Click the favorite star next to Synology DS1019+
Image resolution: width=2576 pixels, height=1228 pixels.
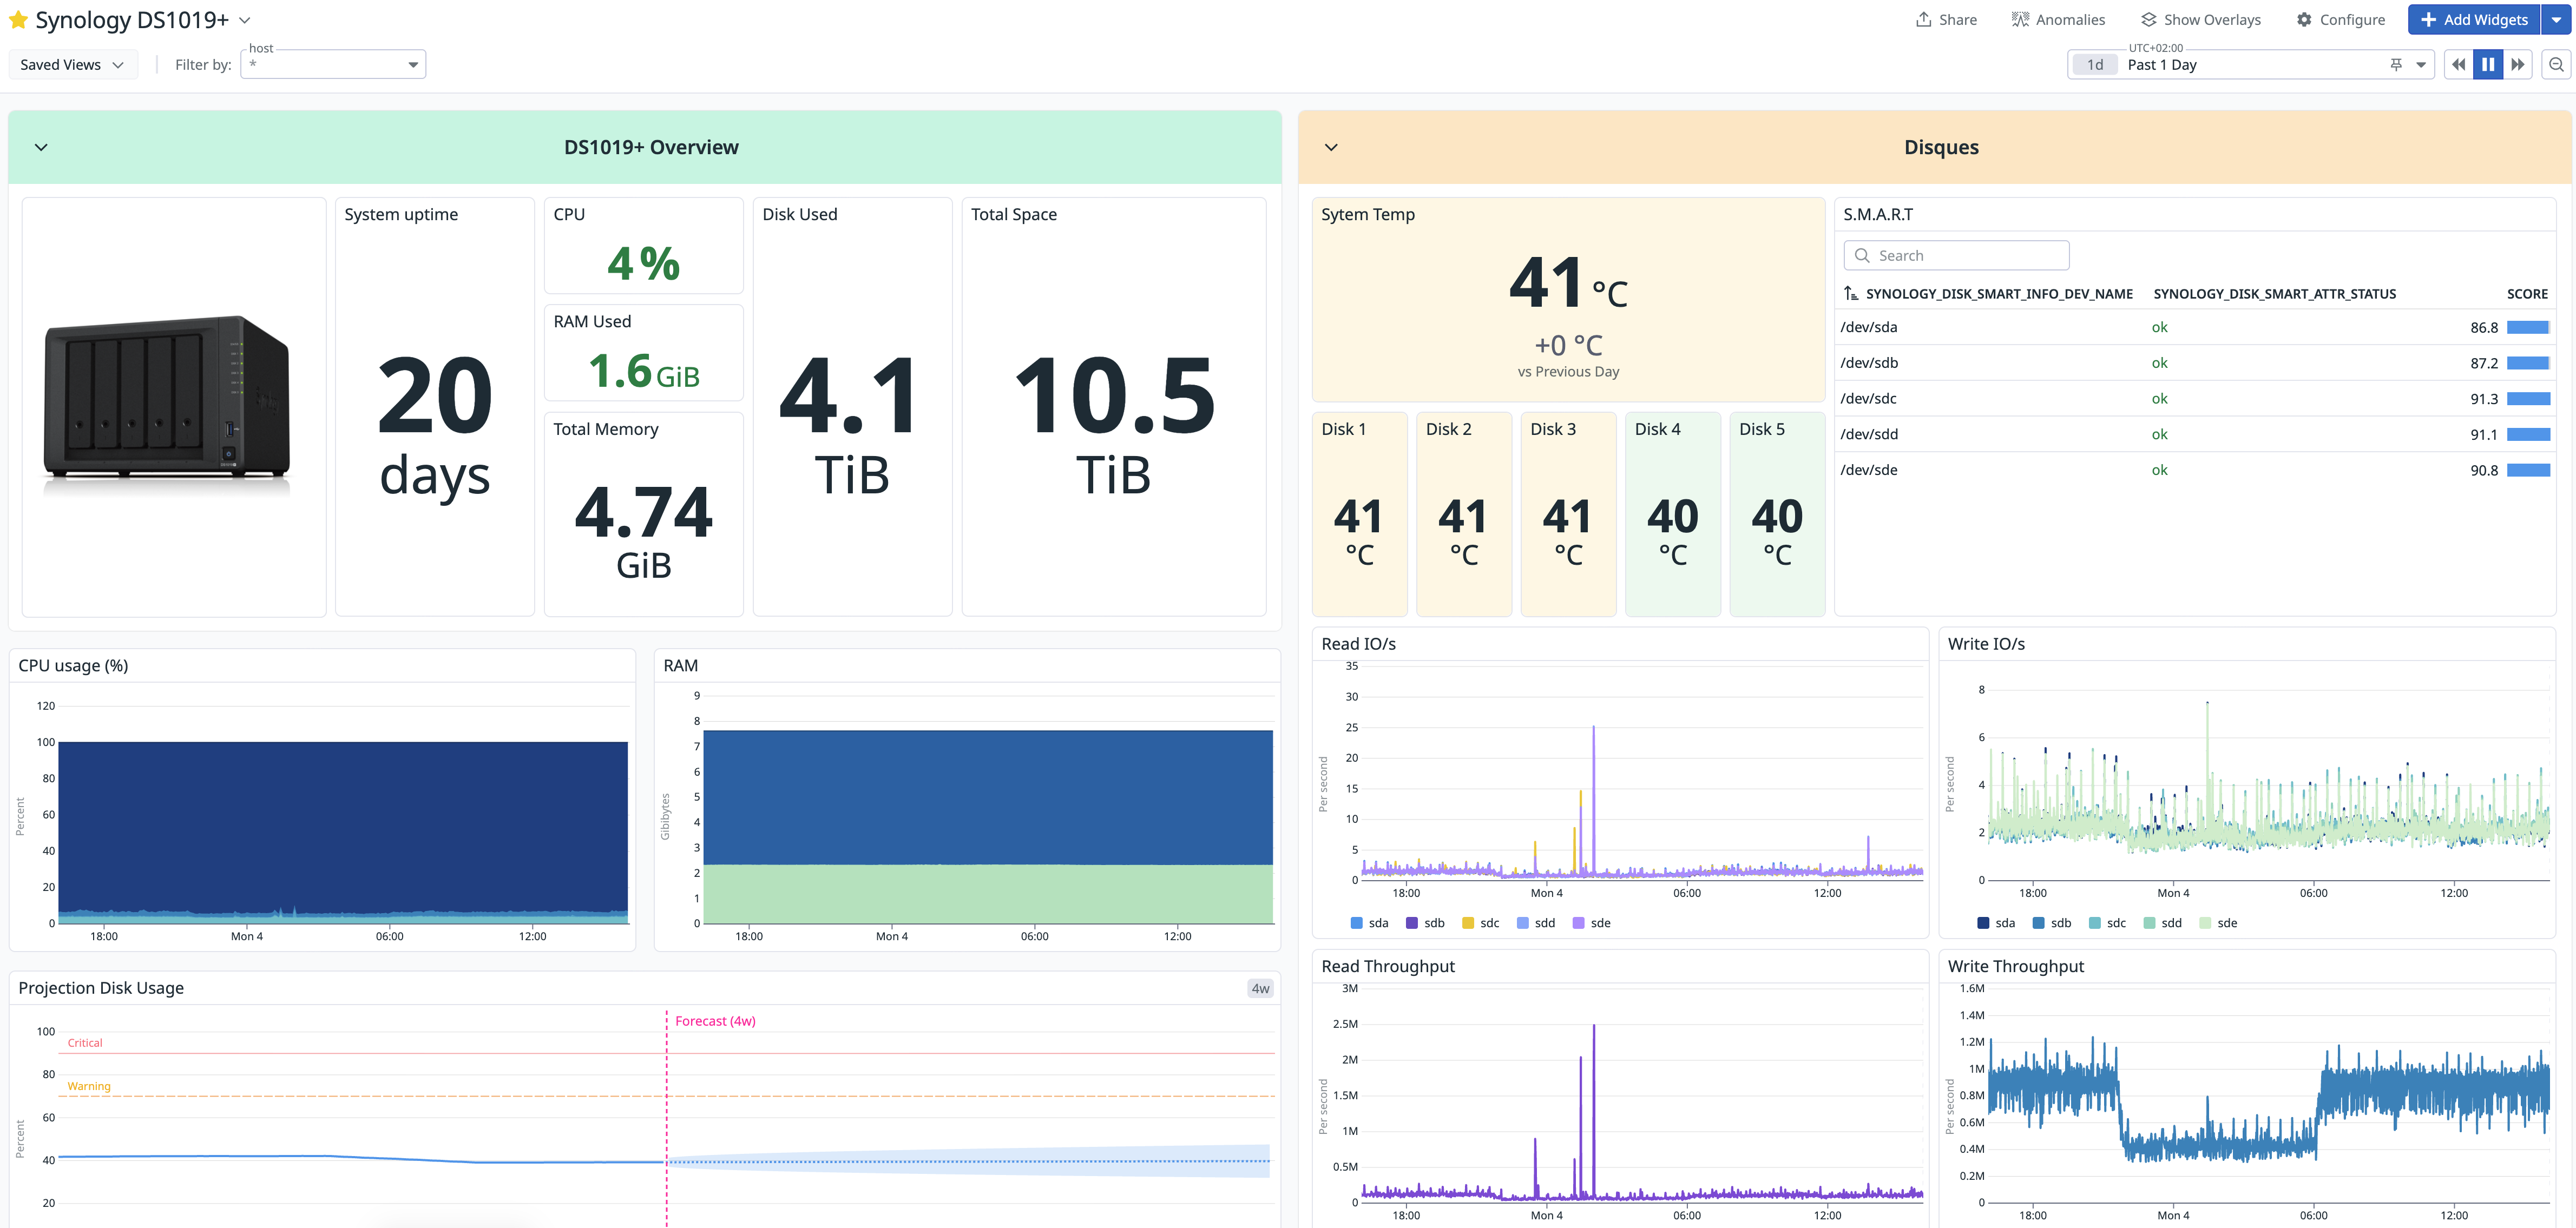point(18,20)
